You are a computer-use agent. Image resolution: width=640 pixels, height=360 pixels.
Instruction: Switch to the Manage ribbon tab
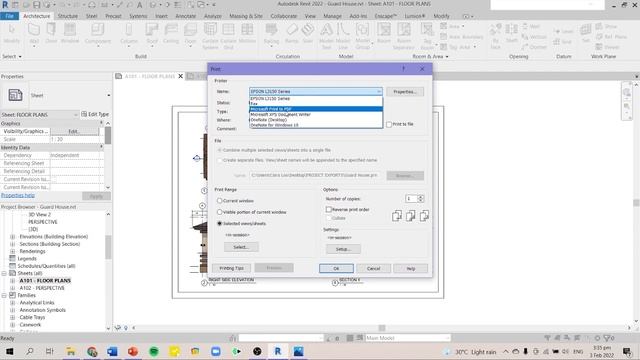pos(332,16)
